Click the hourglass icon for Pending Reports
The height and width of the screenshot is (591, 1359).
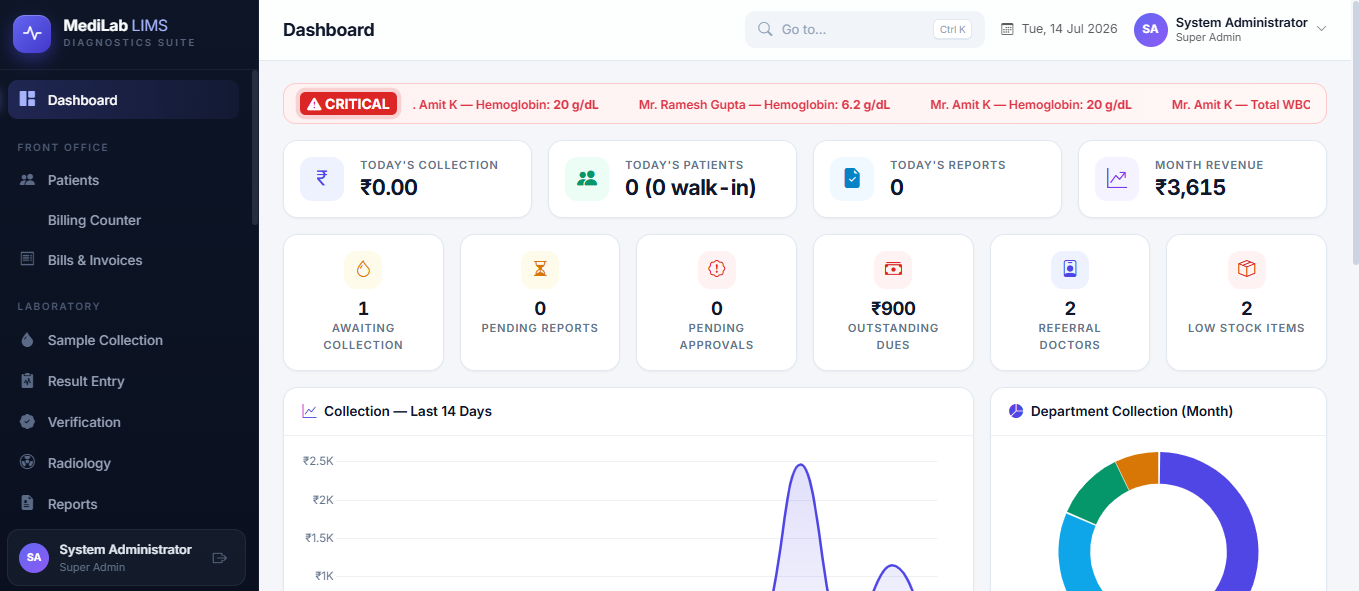tap(540, 269)
